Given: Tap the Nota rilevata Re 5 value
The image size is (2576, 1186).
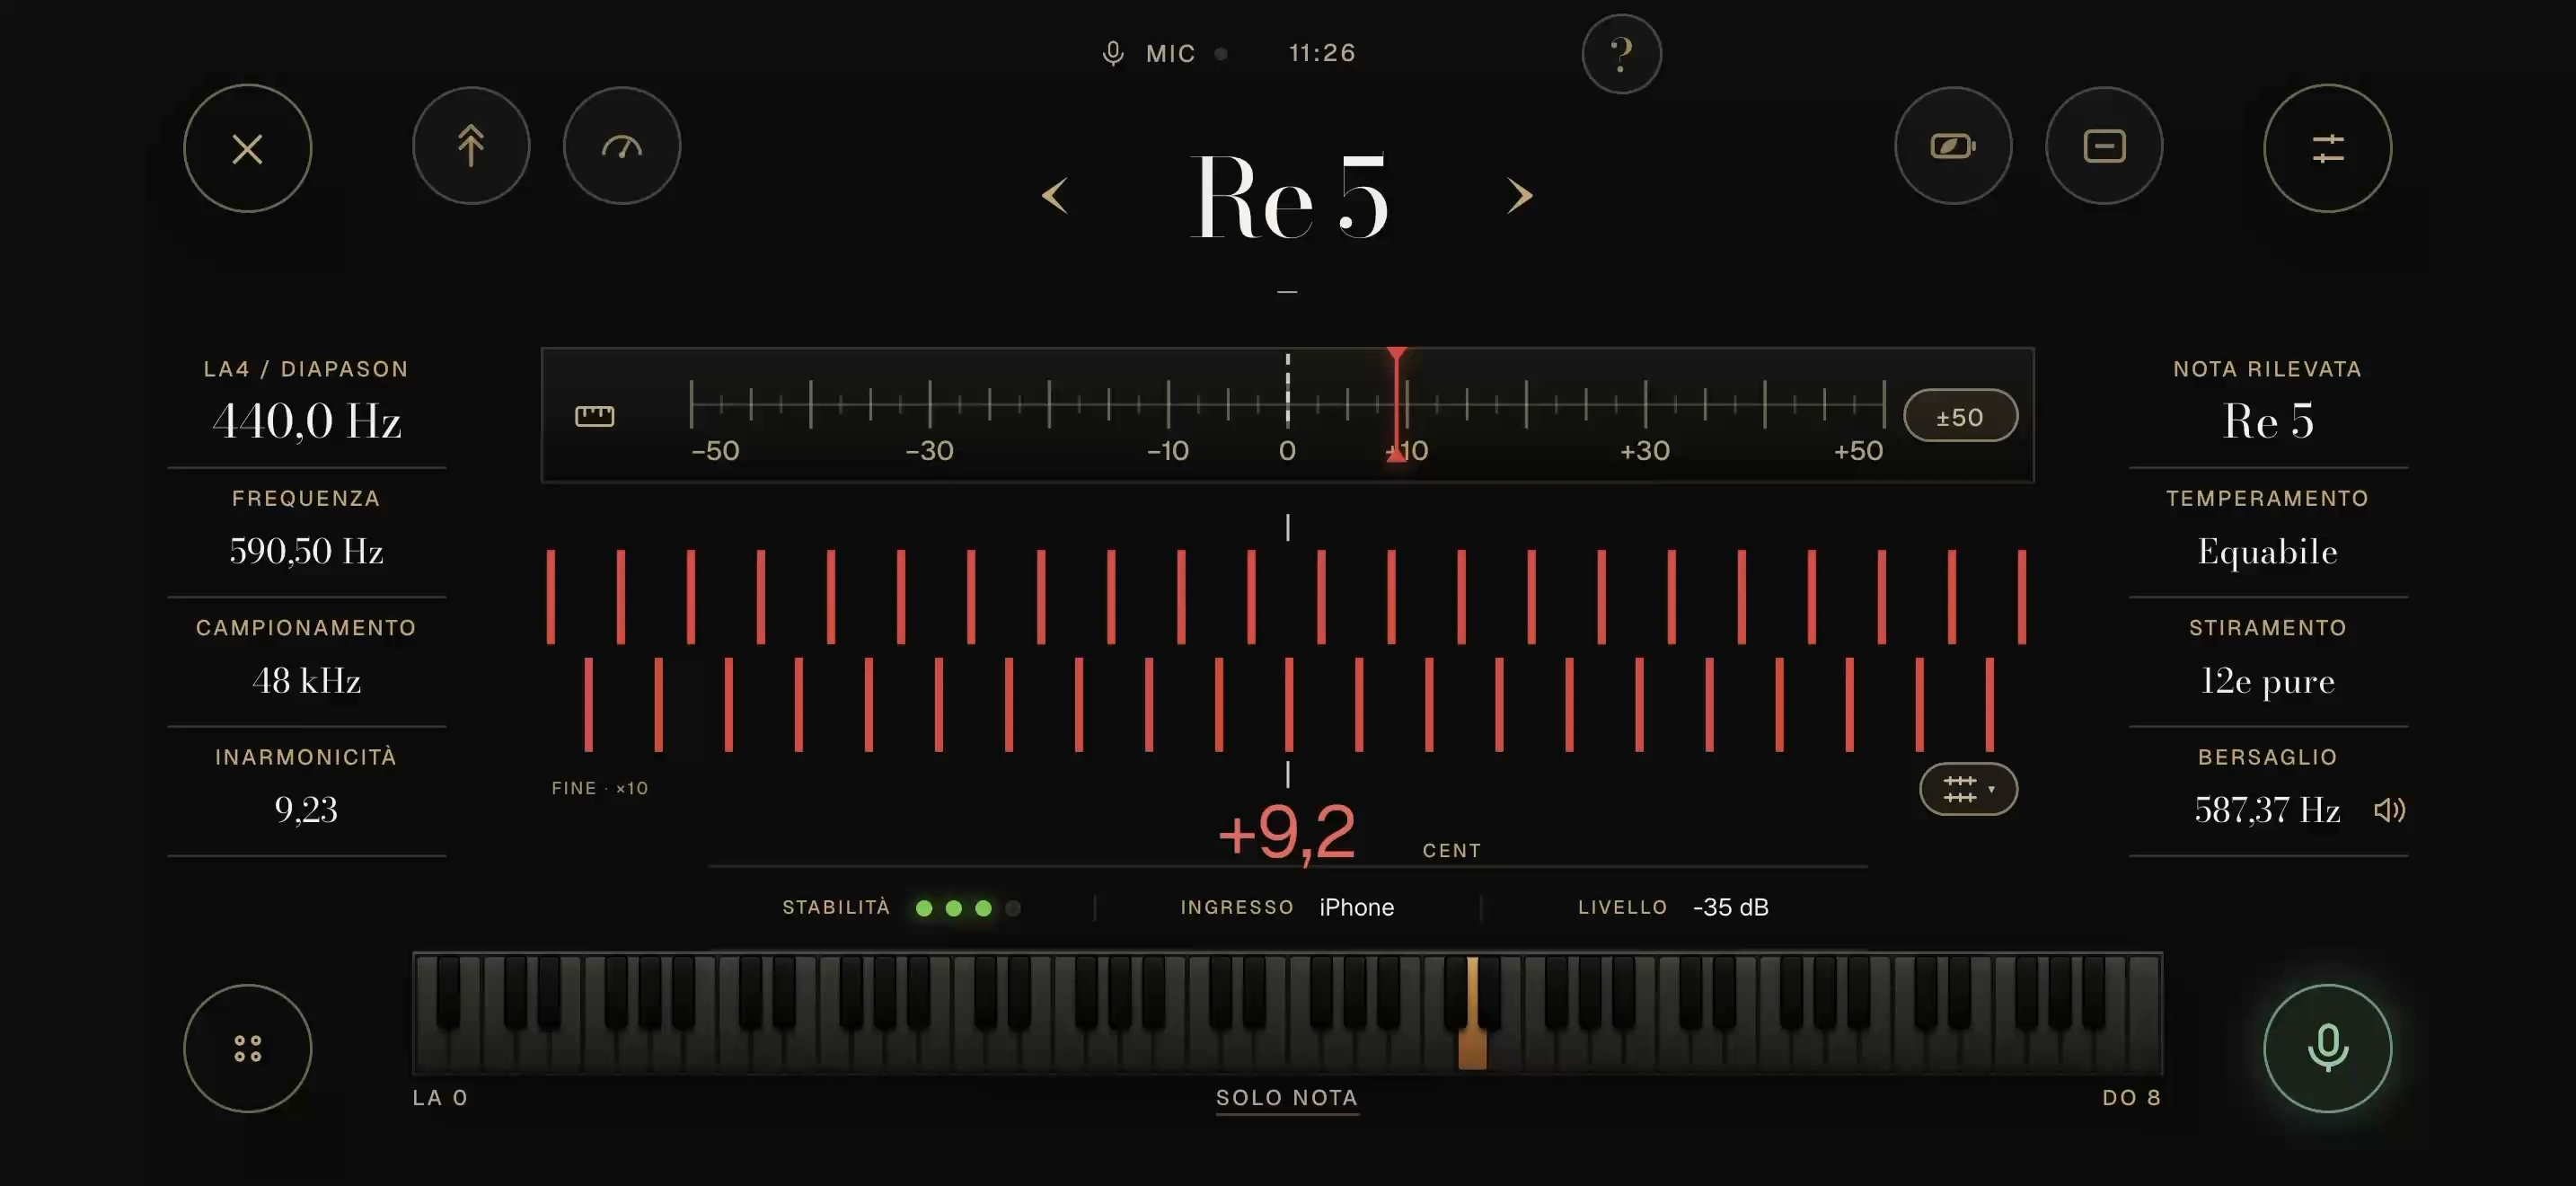Looking at the screenshot, I should 2268,421.
